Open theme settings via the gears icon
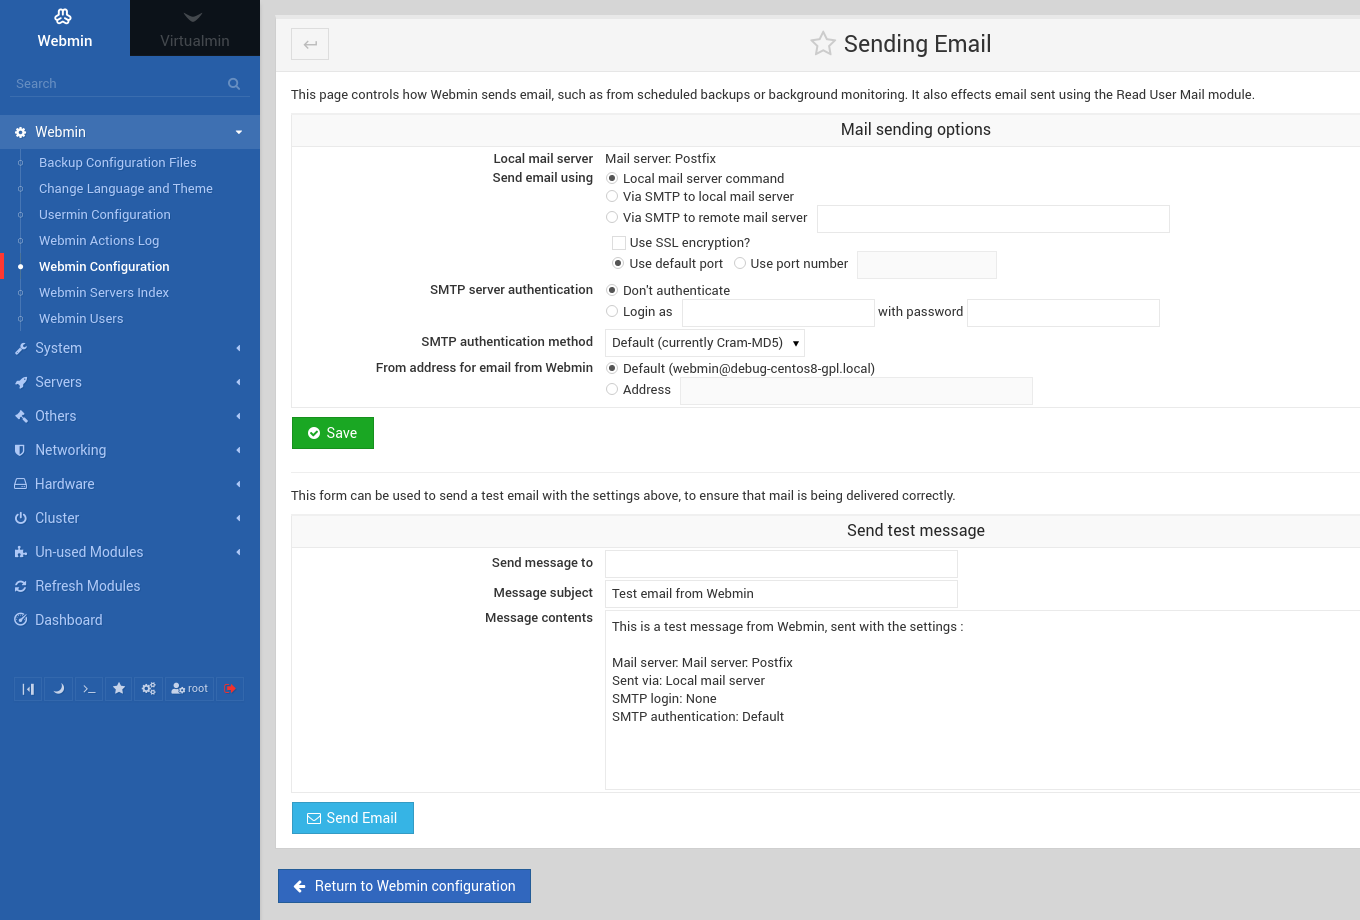 [148, 688]
